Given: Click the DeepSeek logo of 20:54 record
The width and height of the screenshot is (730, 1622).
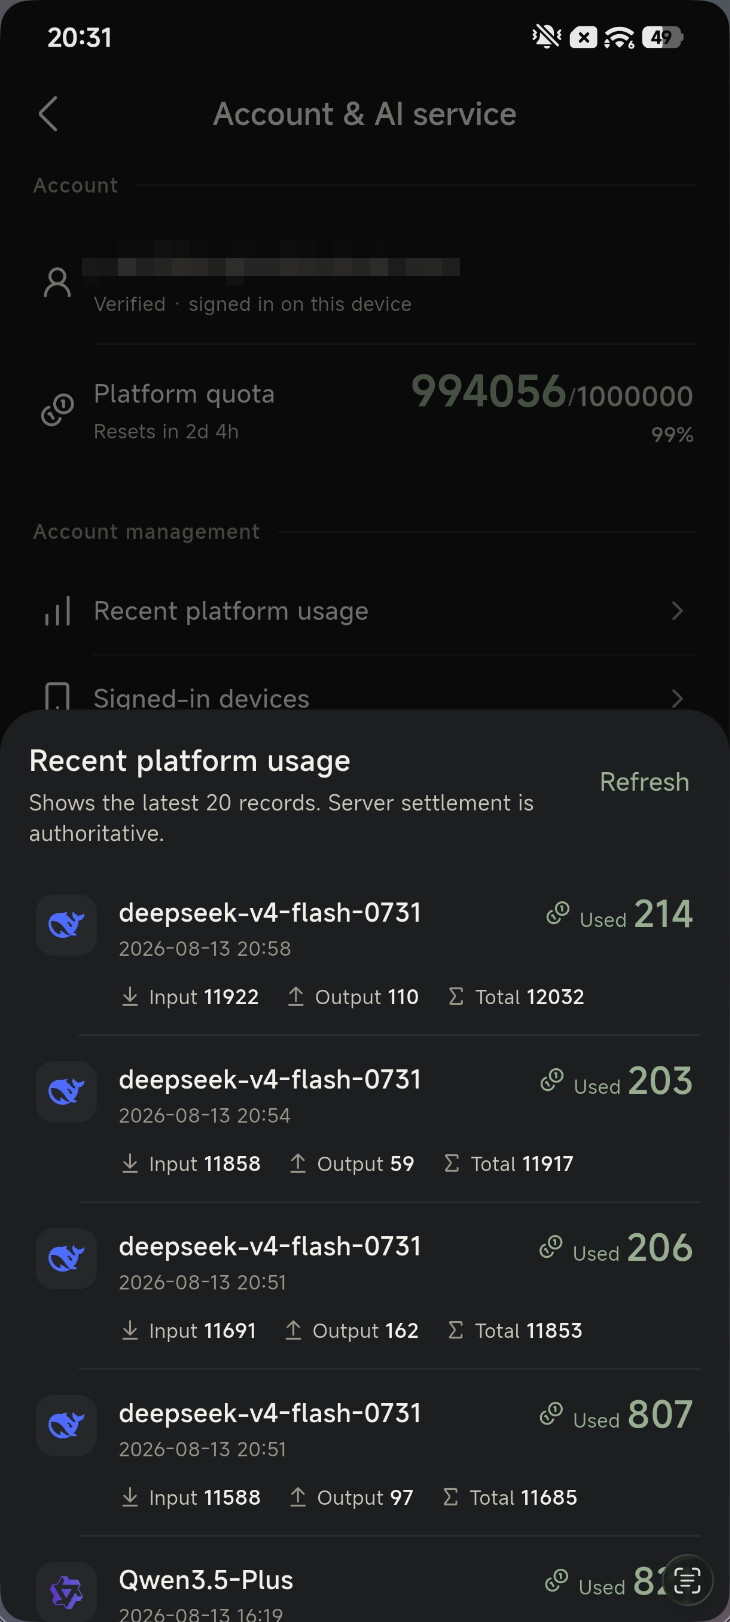Looking at the screenshot, I should pyautogui.click(x=67, y=1092).
